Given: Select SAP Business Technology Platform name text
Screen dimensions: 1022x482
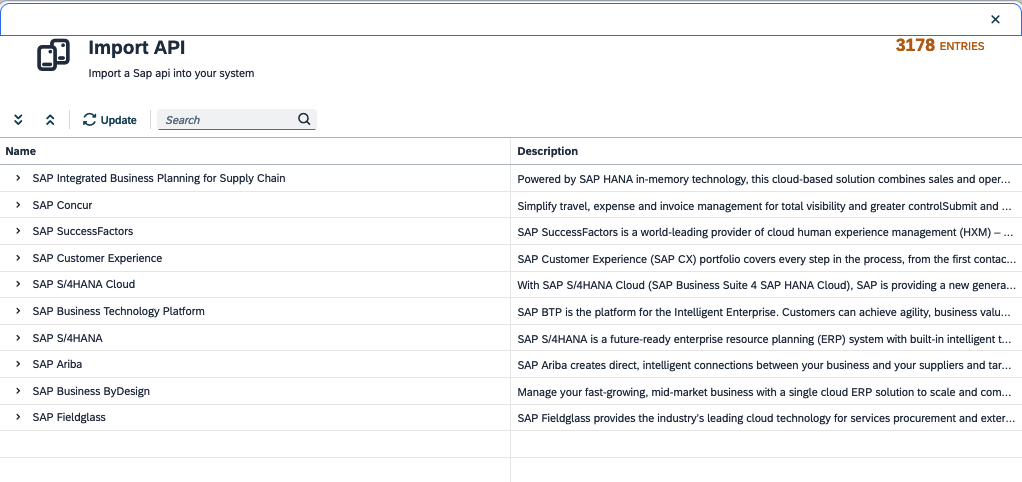Looking at the screenshot, I should (119, 311).
